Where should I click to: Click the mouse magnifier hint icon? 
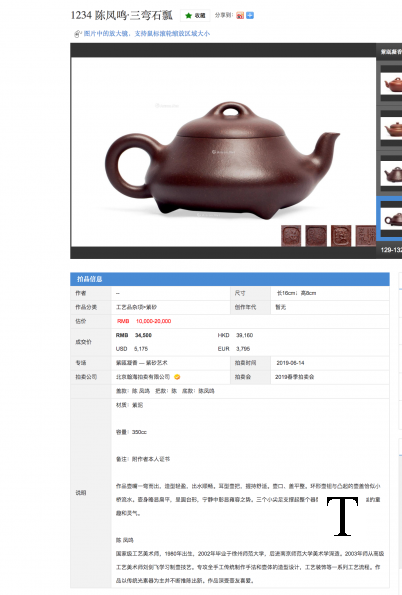[x=77, y=34]
